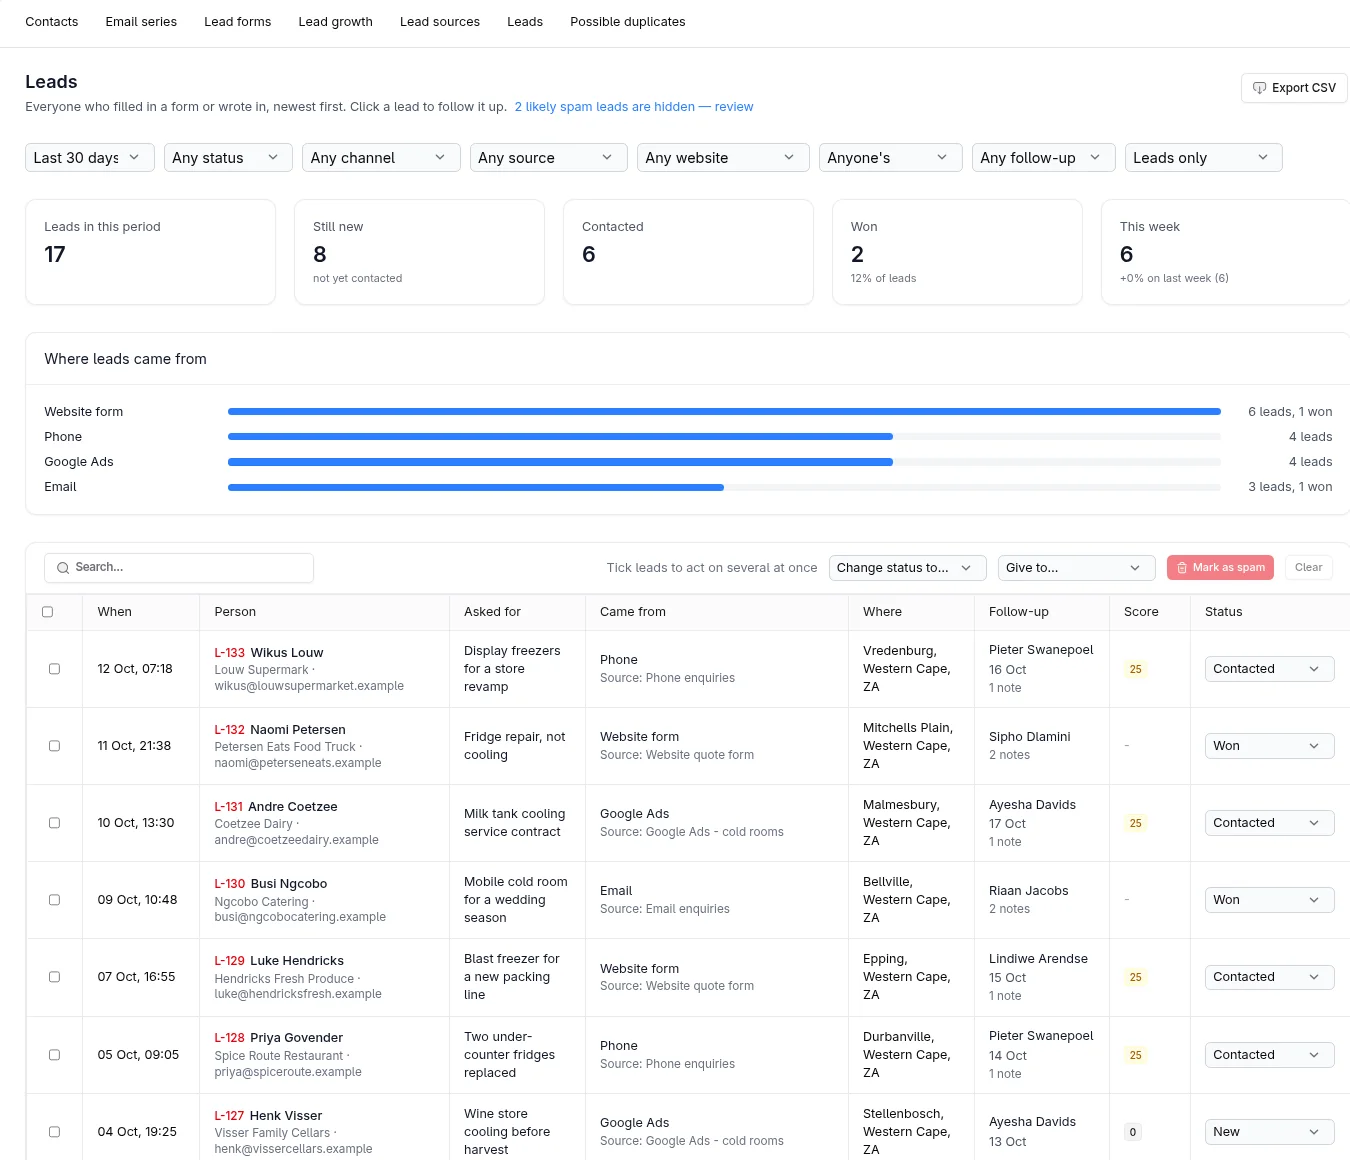This screenshot has width=1350, height=1160.
Task: Click the Website form source bar
Action: (724, 412)
